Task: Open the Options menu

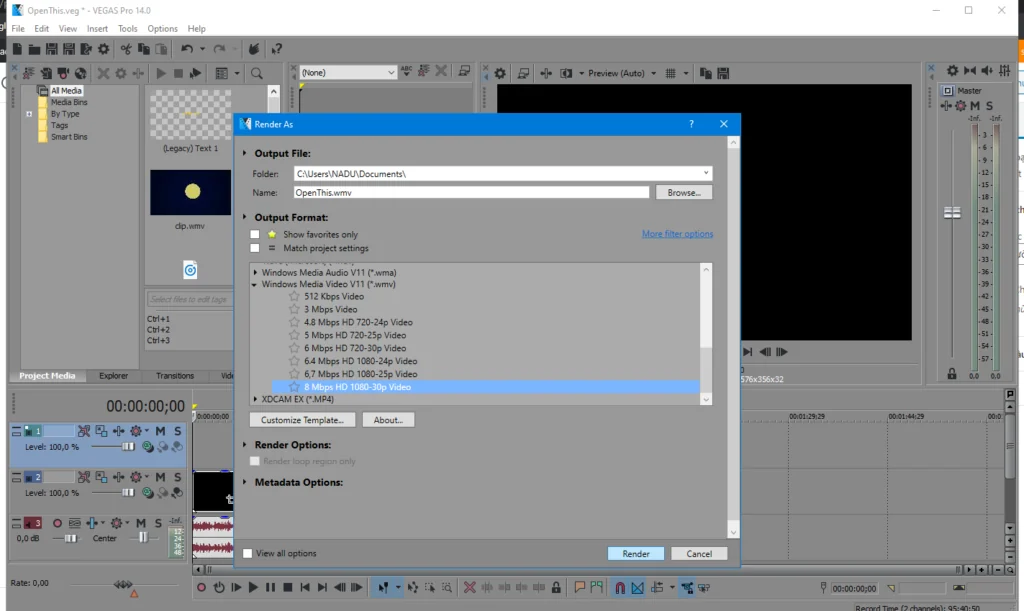Action: (162, 29)
